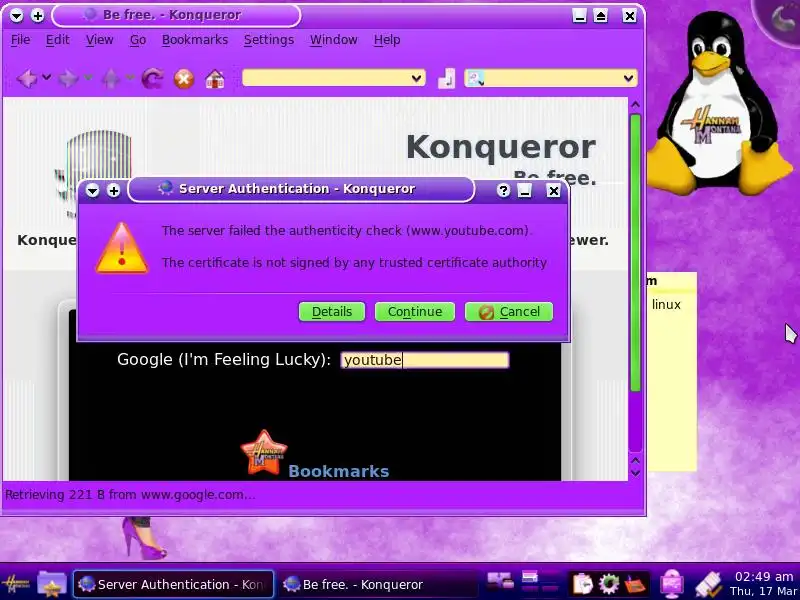Click Continue in Server Authentication dialog
The image size is (800, 600).
tap(415, 312)
